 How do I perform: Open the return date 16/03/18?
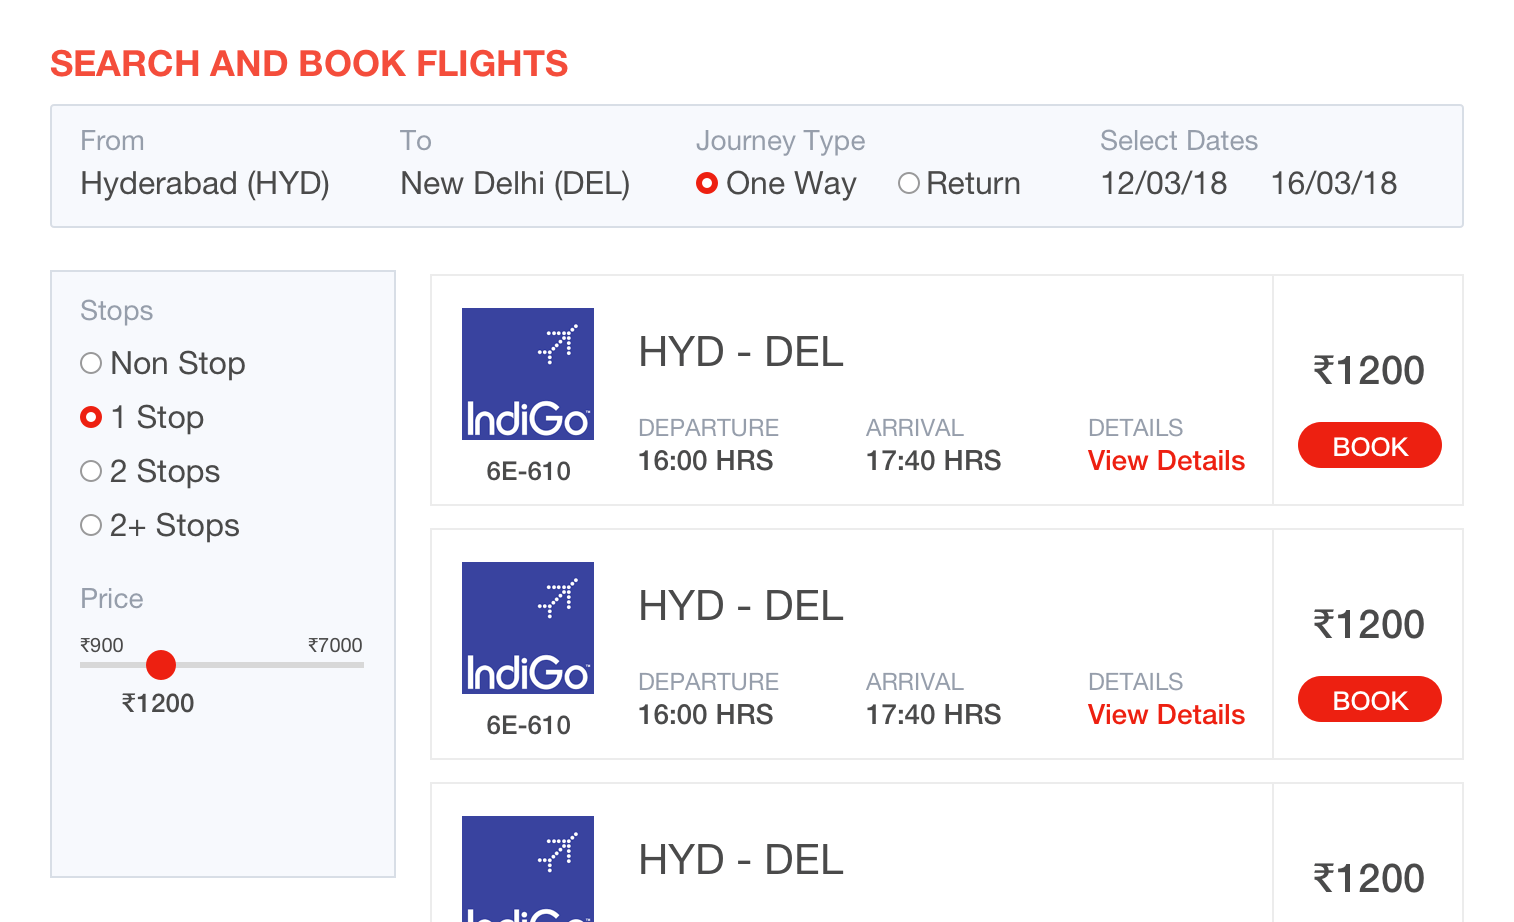click(x=1334, y=184)
